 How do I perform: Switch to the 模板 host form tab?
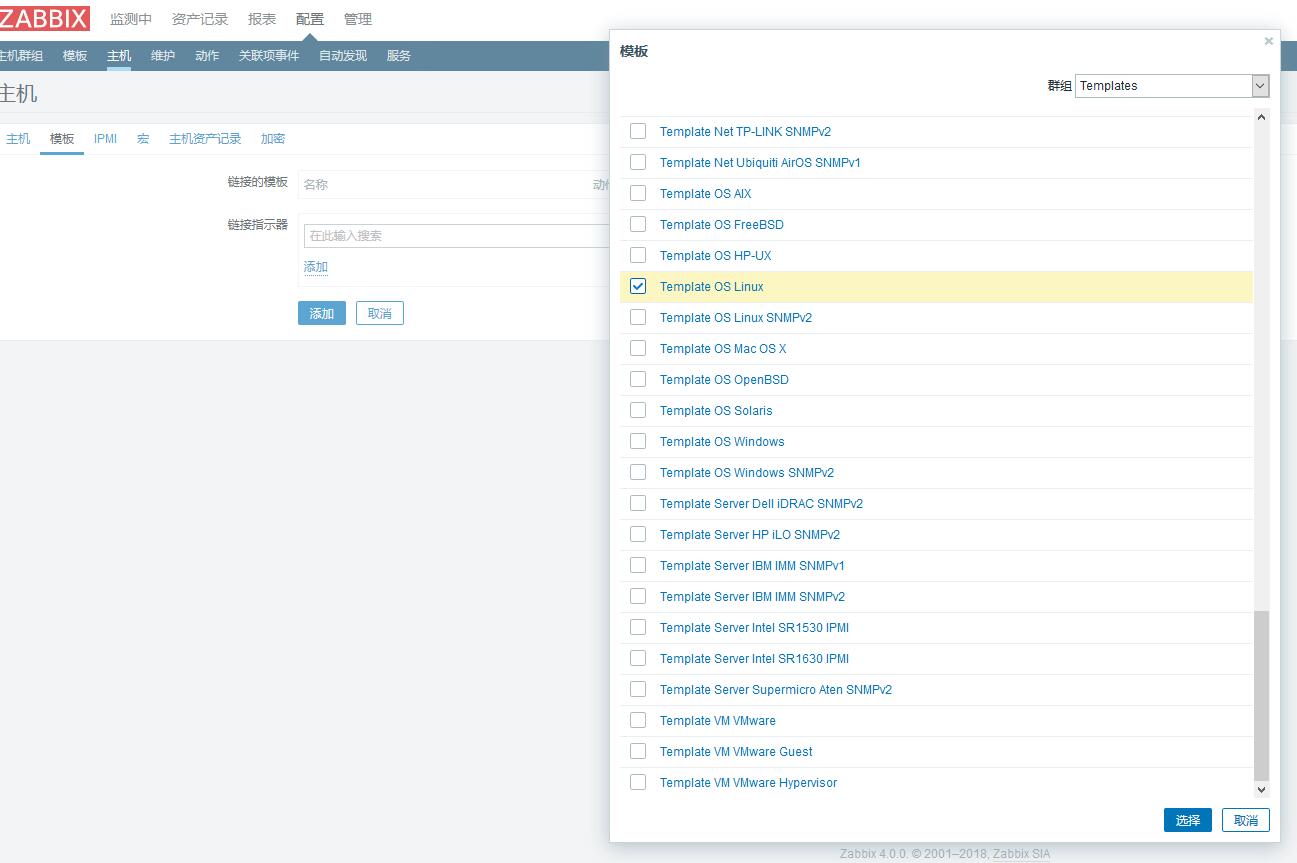(62, 139)
